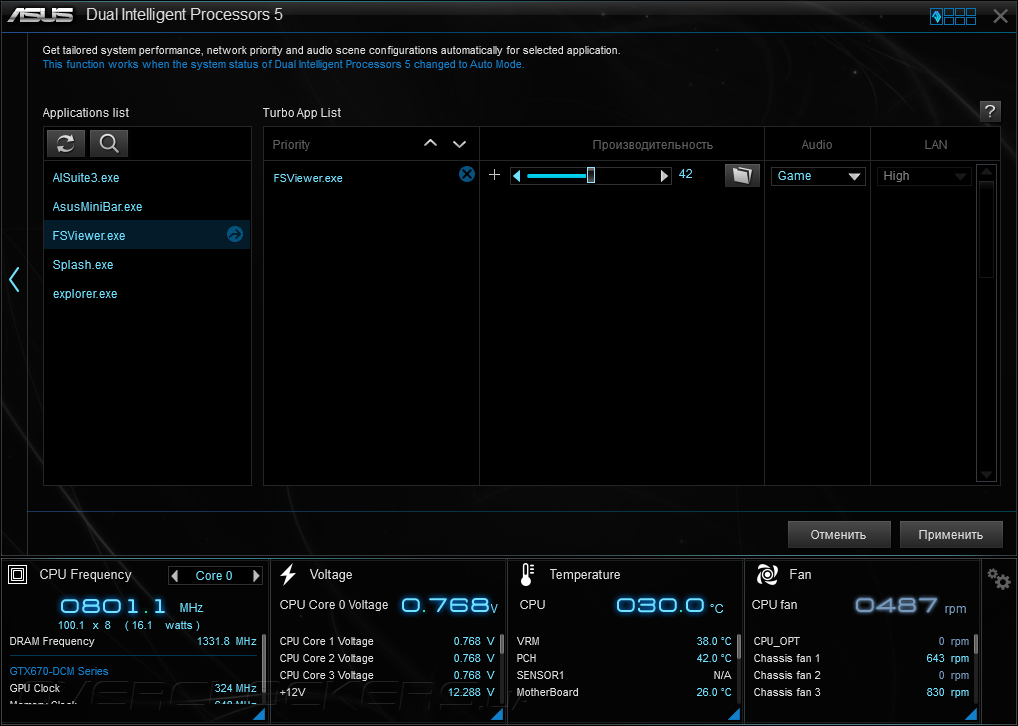Click the Fan icon
Viewport: 1018px width, 726px height.
point(767,574)
